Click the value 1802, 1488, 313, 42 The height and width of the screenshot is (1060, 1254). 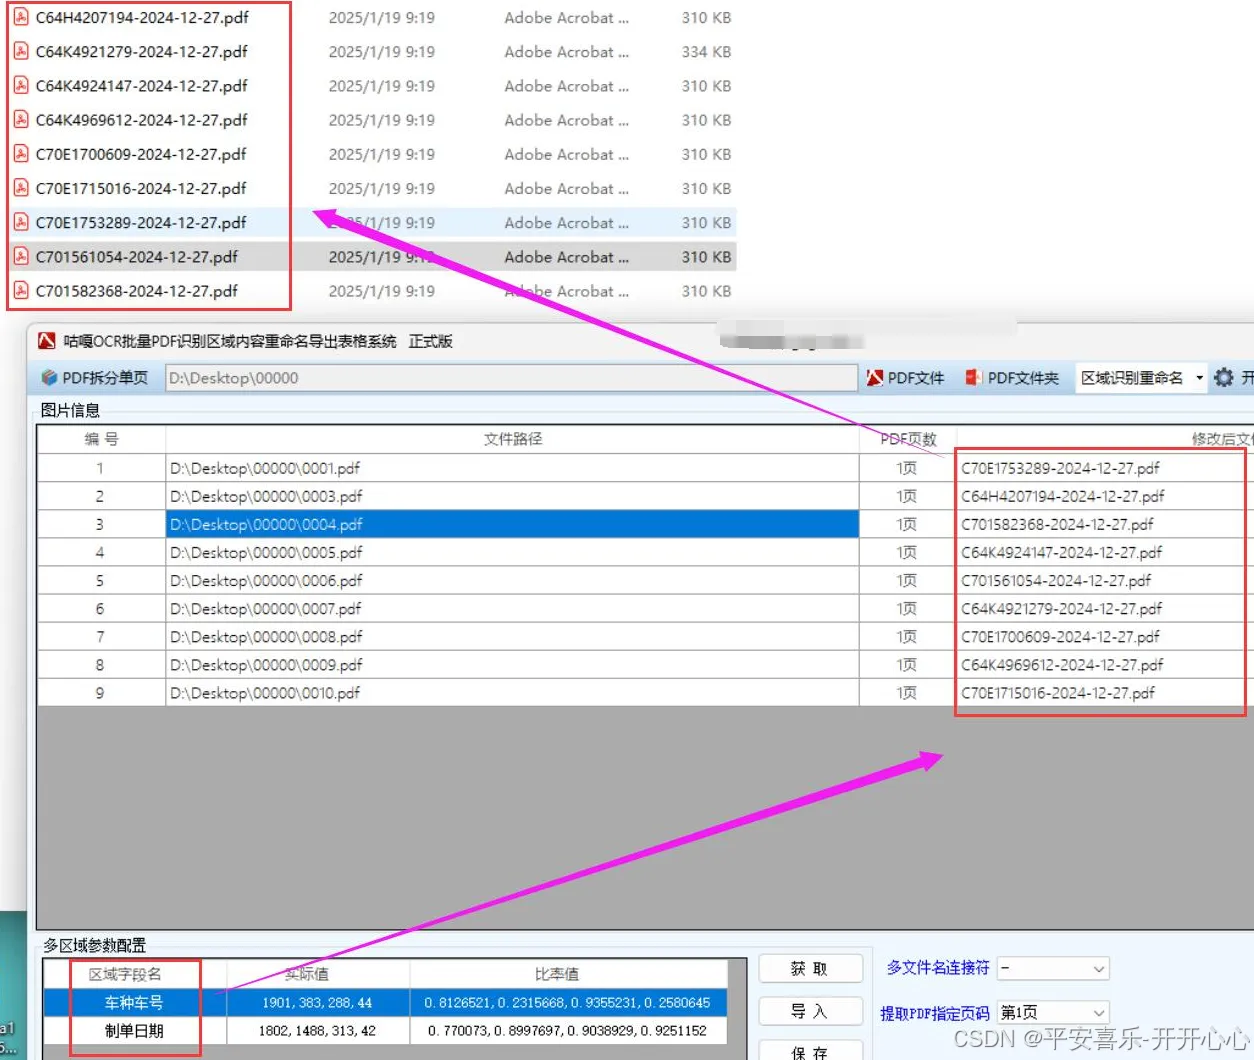[x=317, y=1030]
